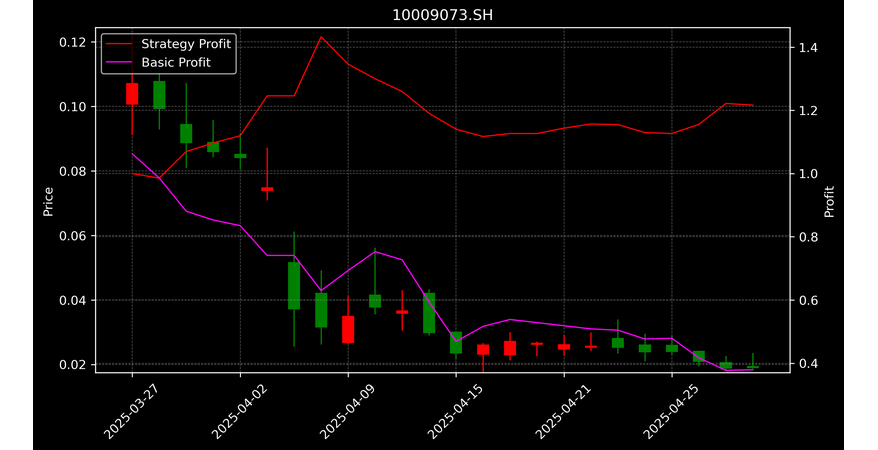Click the 0.6 profit tick label
Image resolution: width=878 pixels, height=450 pixels.
807,301
